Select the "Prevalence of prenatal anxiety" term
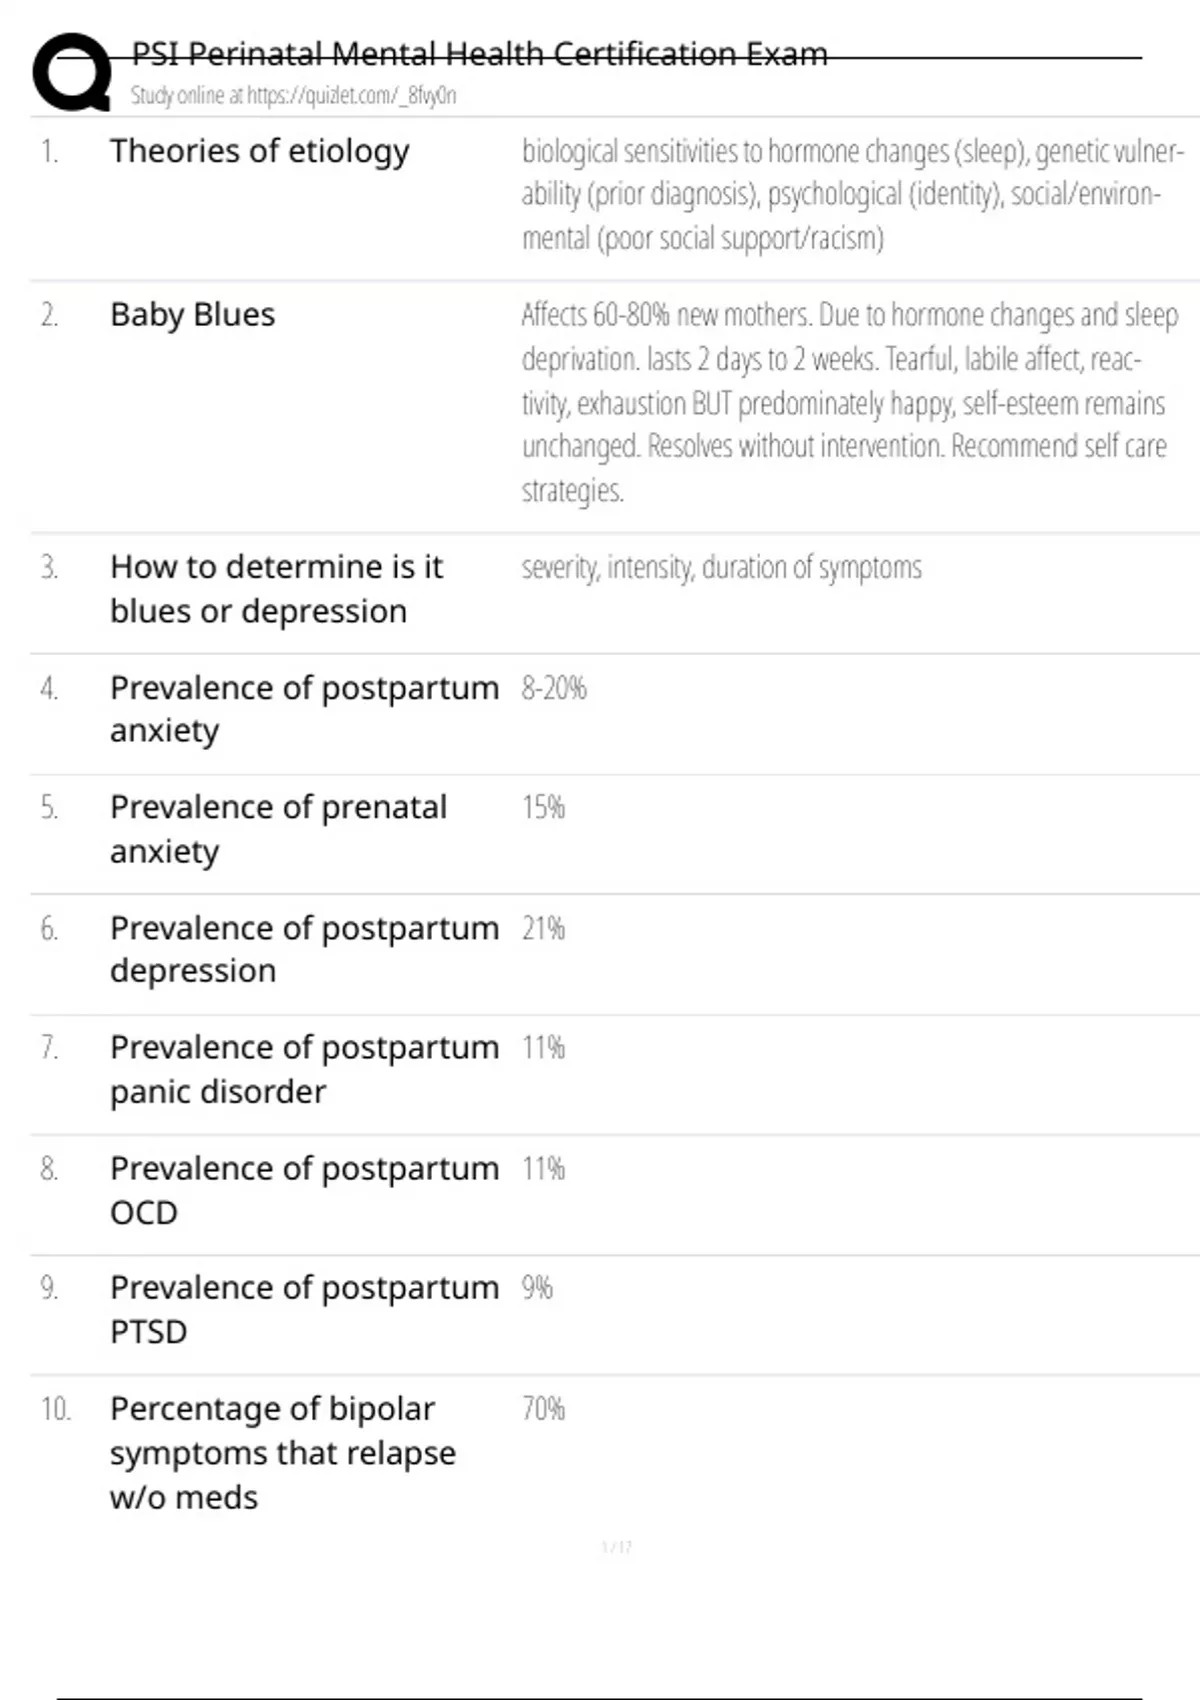 click(x=278, y=829)
